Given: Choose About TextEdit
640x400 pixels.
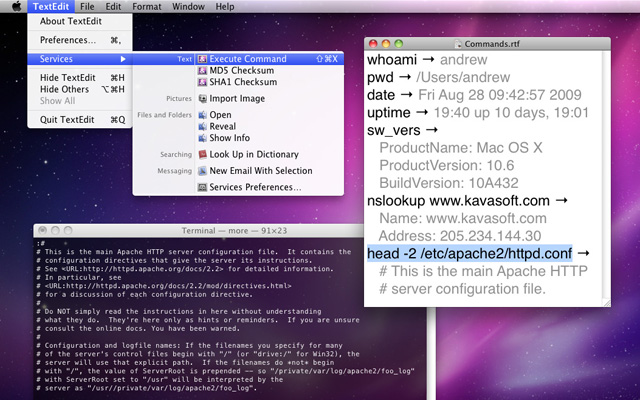Looking at the screenshot, I should point(70,21).
